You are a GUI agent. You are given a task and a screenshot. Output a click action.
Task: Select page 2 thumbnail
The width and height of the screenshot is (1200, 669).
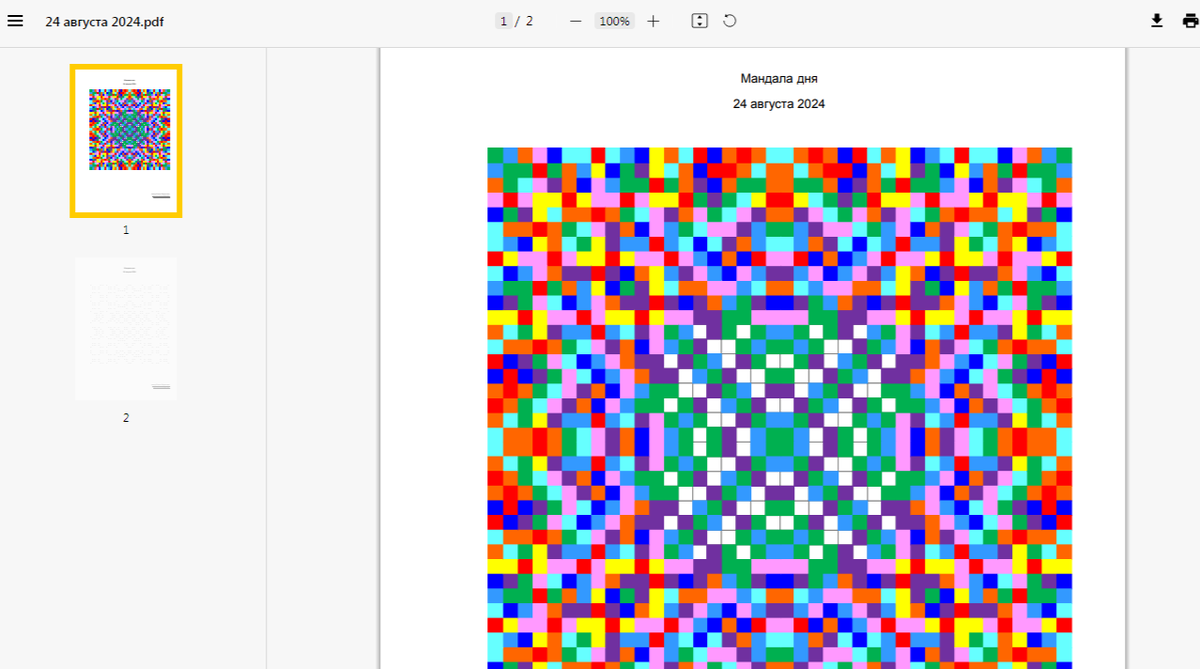(x=126, y=329)
